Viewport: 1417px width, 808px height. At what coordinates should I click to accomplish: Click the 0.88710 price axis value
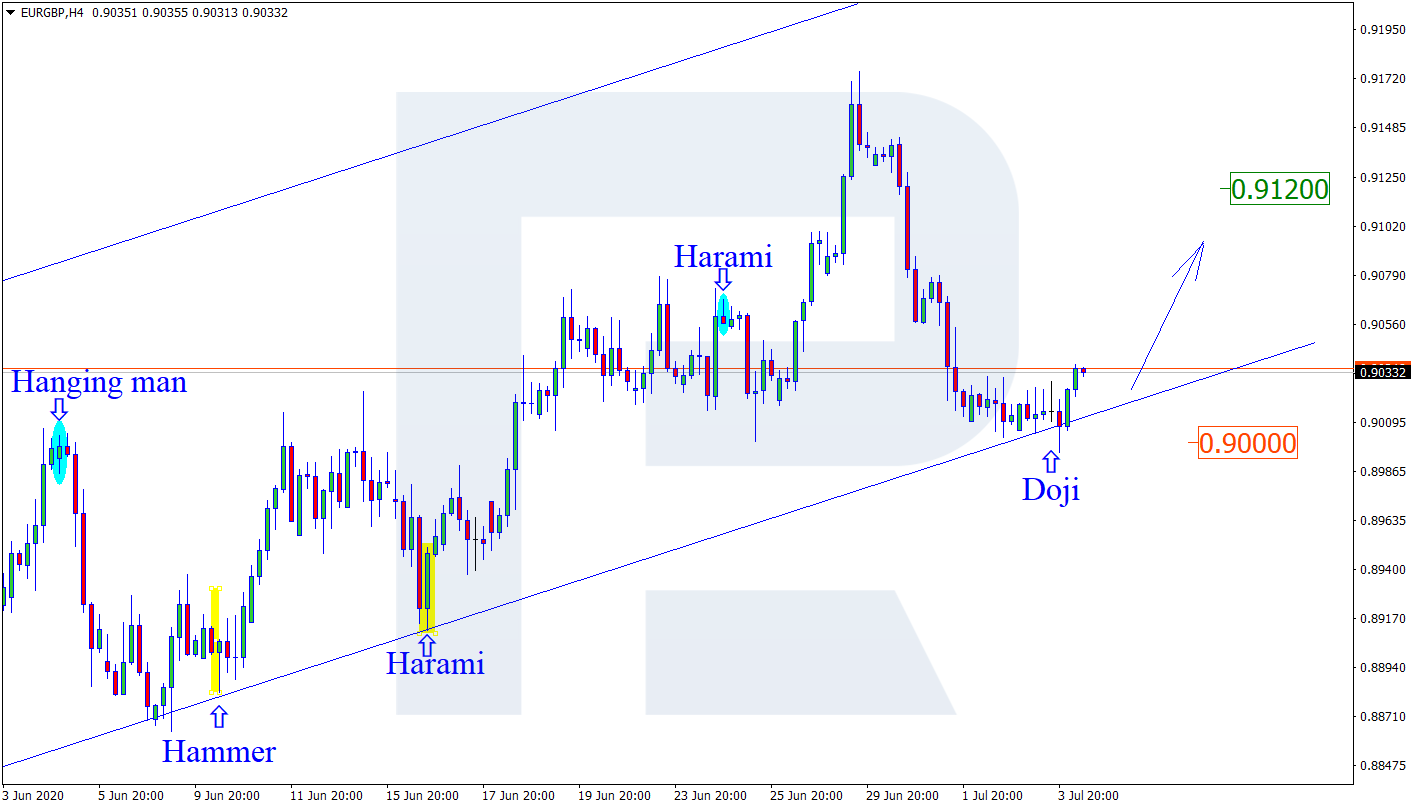tap(1385, 716)
